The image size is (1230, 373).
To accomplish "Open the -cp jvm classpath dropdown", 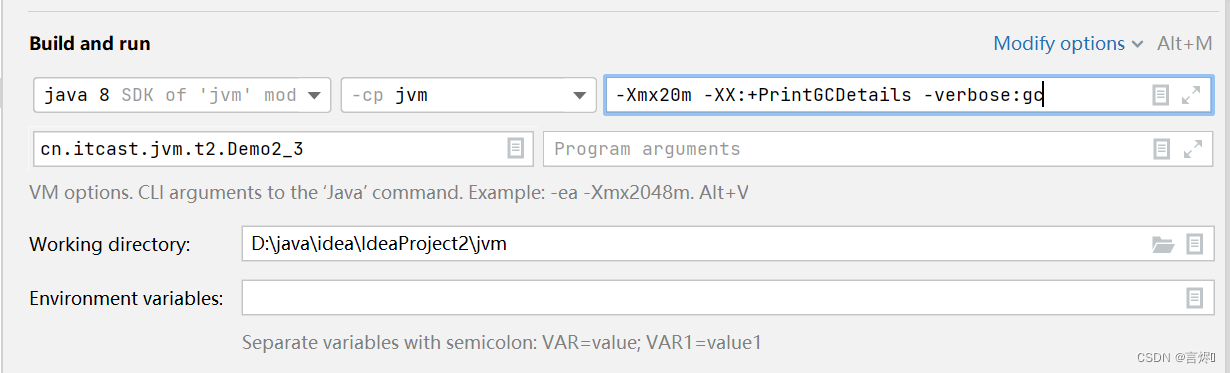I will coord(467,95).
